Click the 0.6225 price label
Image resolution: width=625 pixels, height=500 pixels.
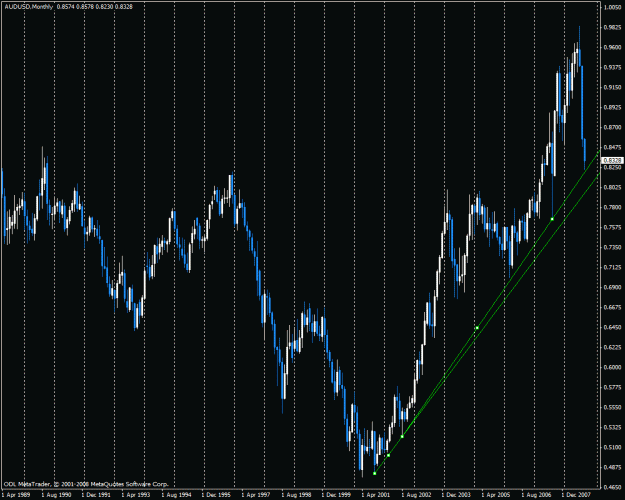(x=613, y=347)
